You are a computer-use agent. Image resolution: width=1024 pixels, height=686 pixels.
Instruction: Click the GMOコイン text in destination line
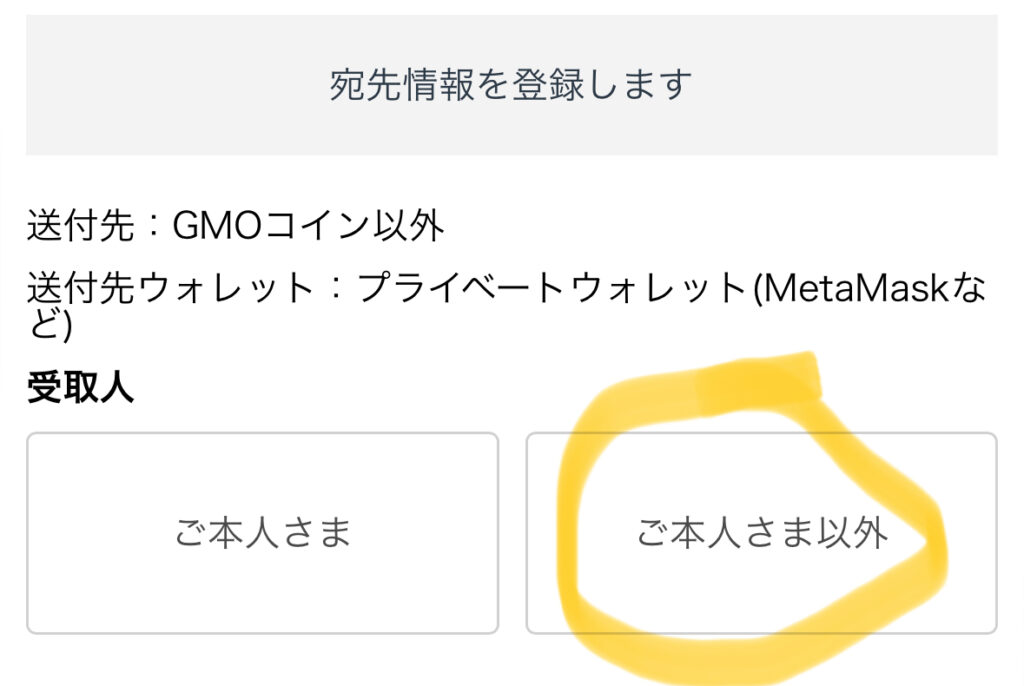270,227
